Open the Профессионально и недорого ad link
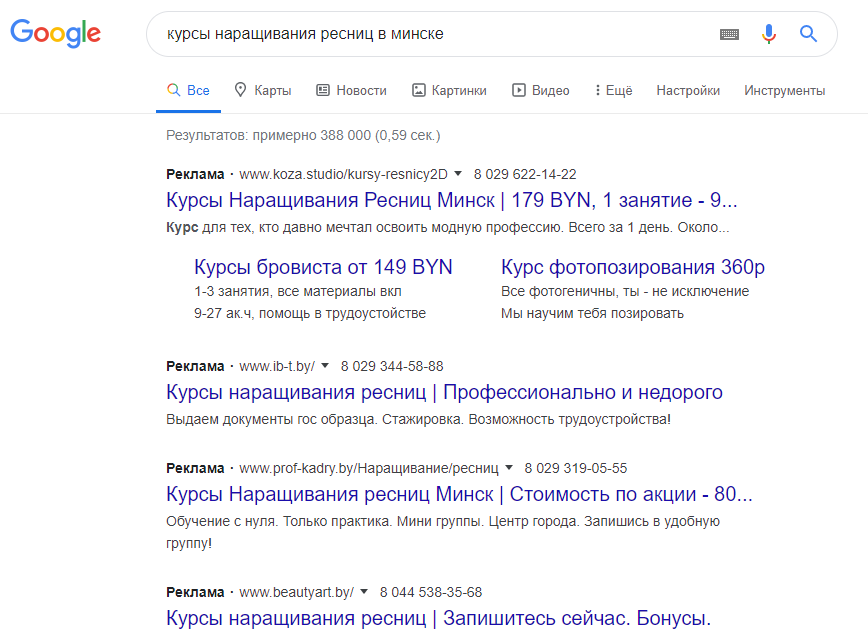868x637 pixels. pos(444,392)
